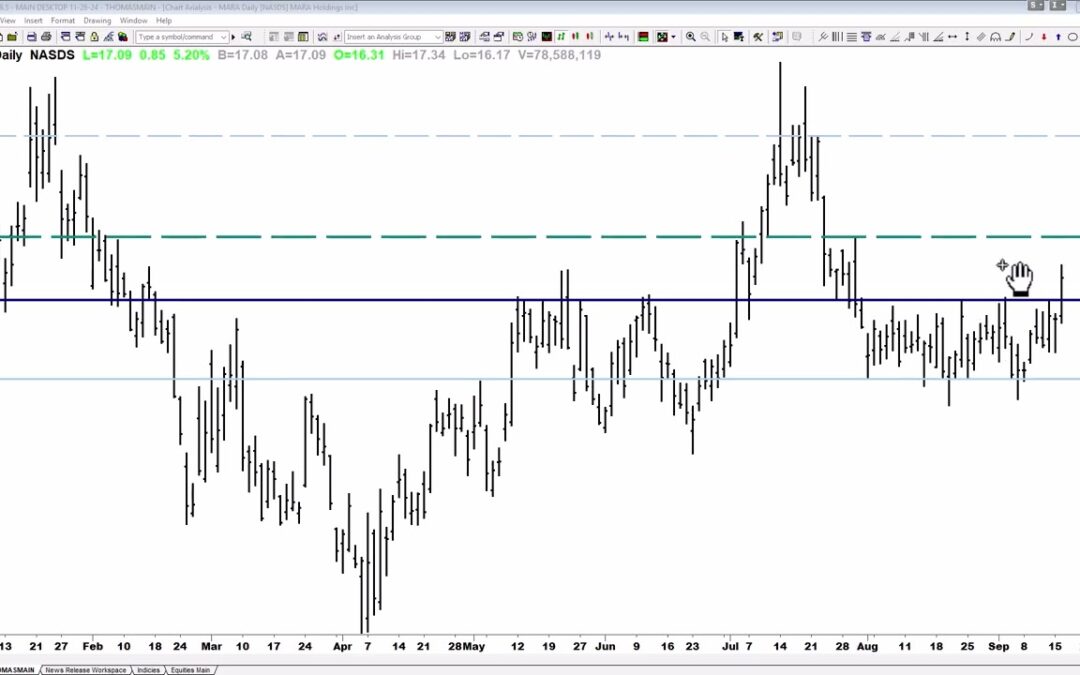The image size is (1080, 675).
Task: Select the pointer arrow cursor tool
Action: tap(725, 37)
